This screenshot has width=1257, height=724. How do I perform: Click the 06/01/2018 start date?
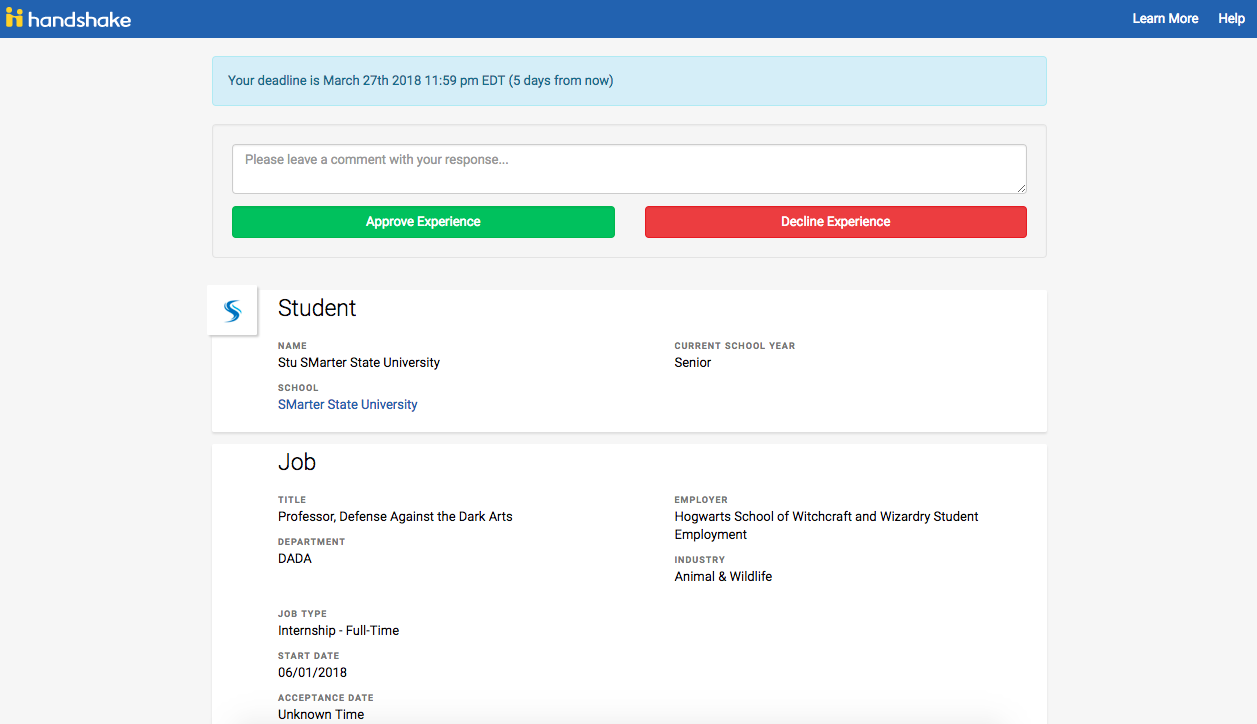coord(313,673)
